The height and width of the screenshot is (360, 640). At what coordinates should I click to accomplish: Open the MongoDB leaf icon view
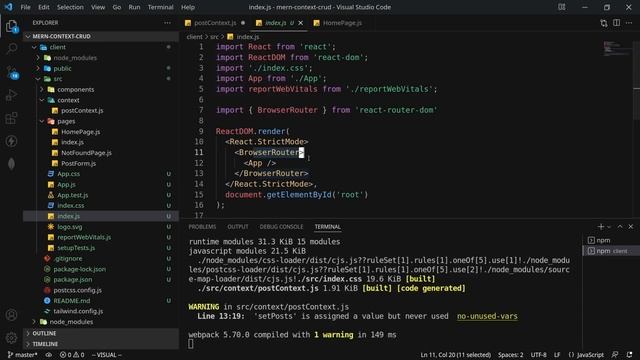pyautogui.click(x=11, y=164)
